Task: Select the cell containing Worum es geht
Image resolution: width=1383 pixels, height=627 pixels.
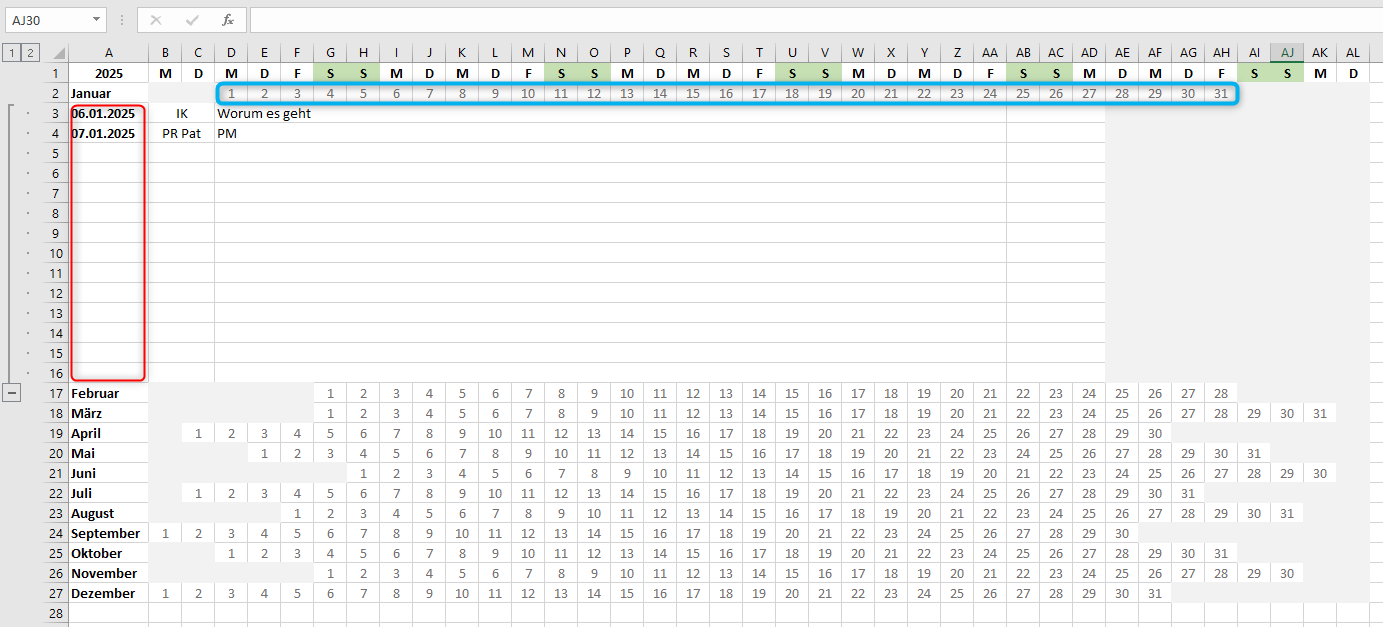Action: [x=264, y=113]
